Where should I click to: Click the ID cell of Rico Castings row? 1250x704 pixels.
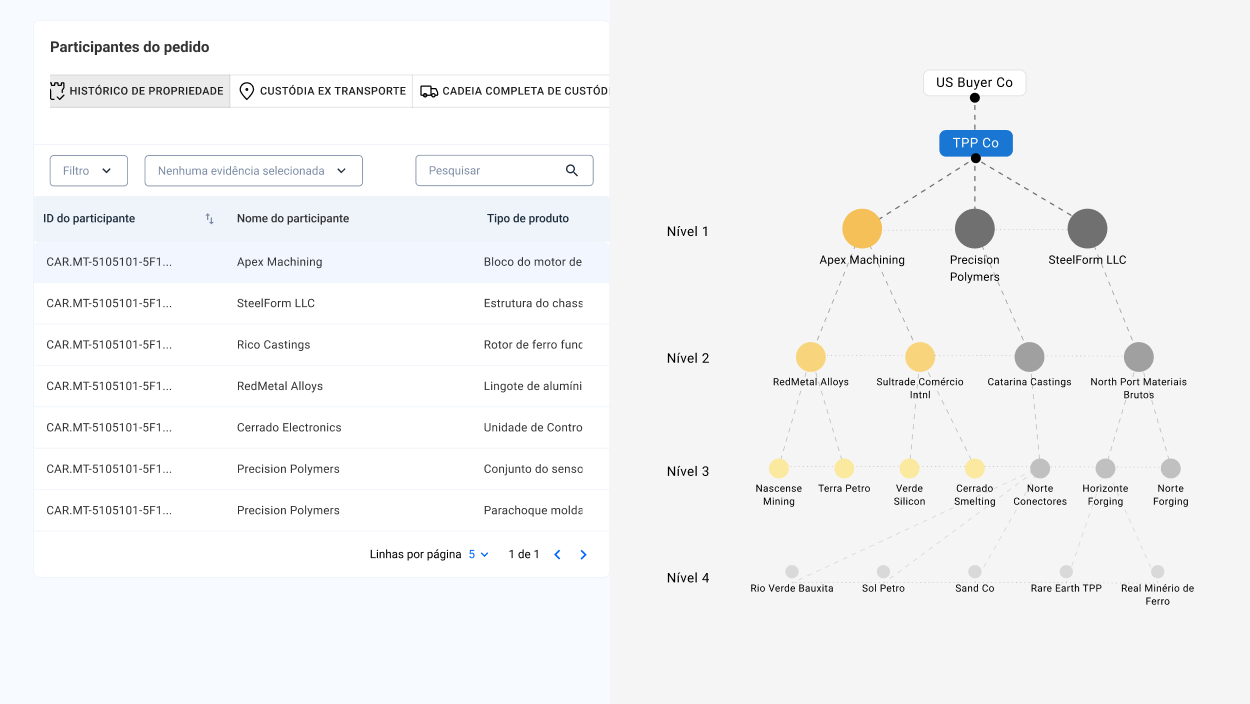[x=109, y=345]
